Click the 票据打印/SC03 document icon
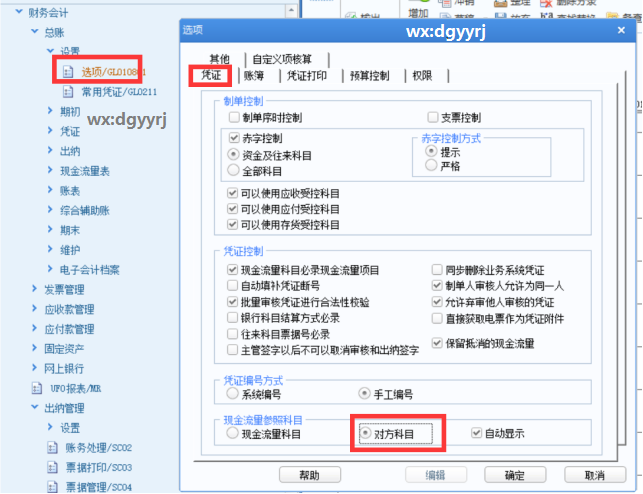 pyautogui.click(x=53, y=467)
